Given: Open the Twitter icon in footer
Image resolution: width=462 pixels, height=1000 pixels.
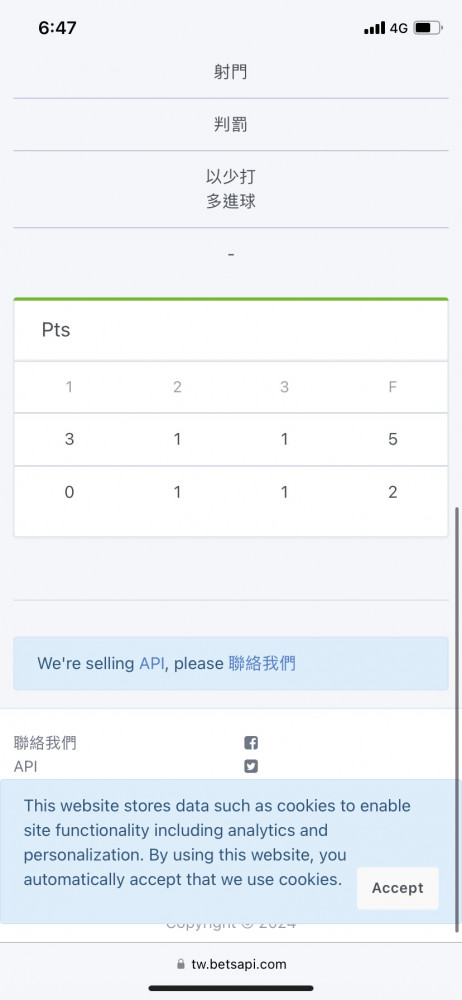Looking at the screenshot, I should pos(251,766).
